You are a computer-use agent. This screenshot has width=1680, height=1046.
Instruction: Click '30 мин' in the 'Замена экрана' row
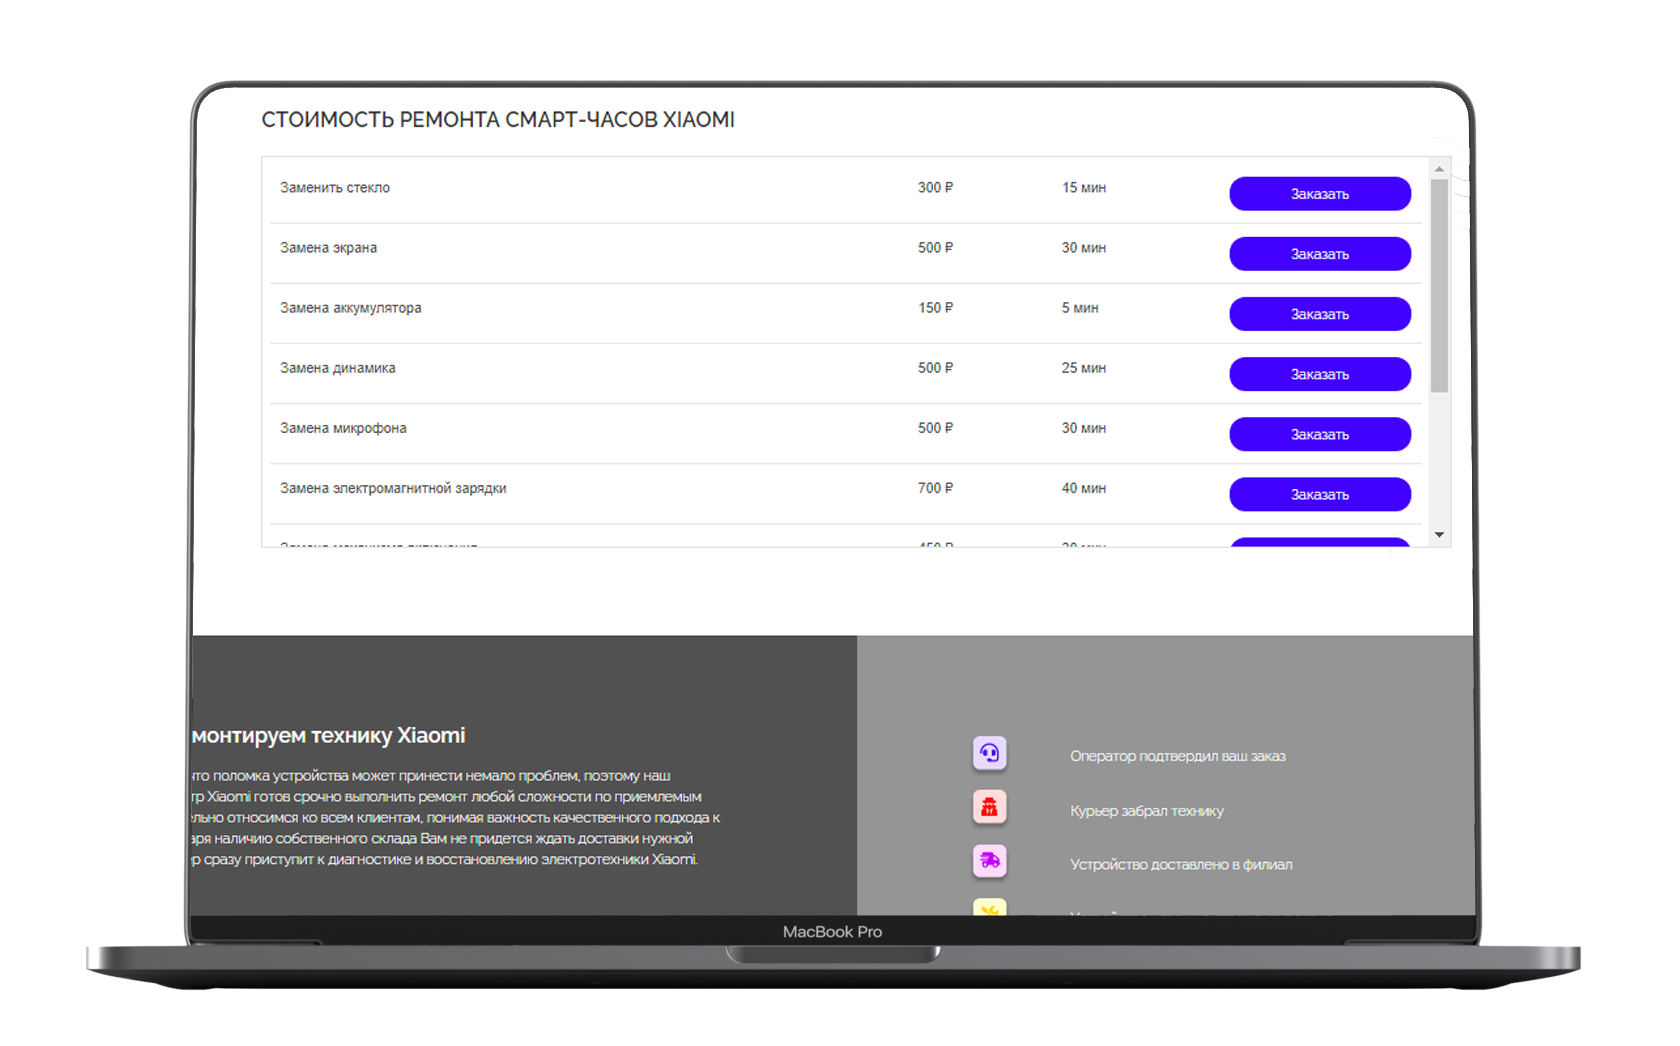coord(1084,248)
